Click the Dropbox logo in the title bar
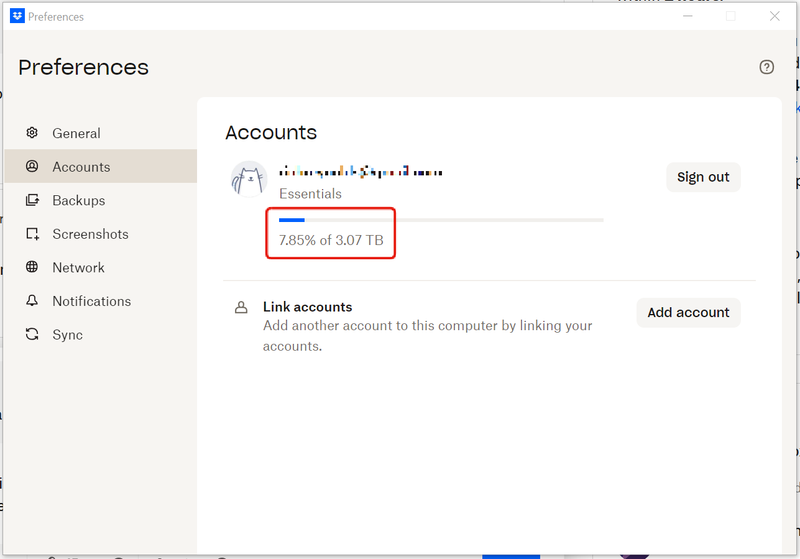Viewport: 800px width, 559px height. tap(17, 16)
